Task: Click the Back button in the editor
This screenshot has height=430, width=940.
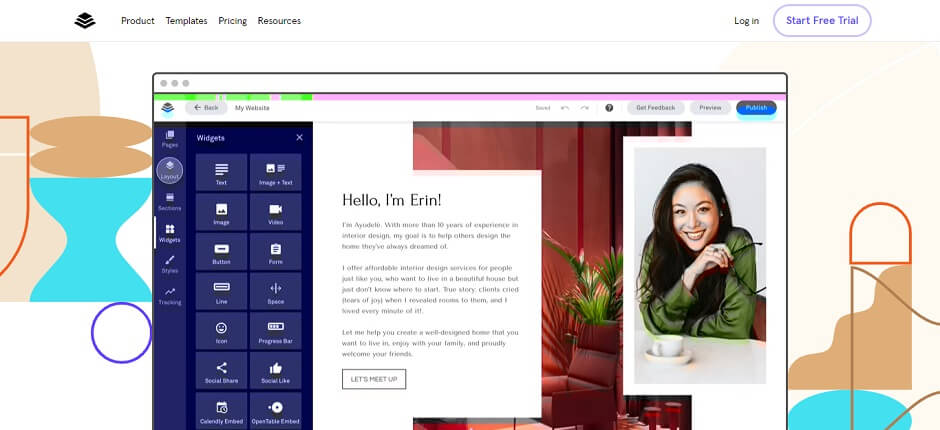Action: 206,108
